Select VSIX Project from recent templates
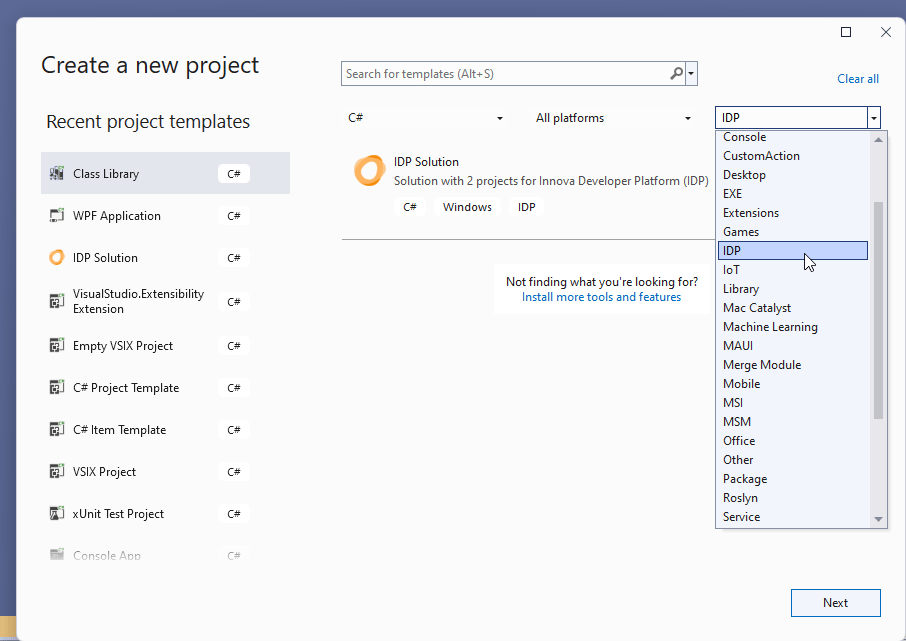 point(104,472)
